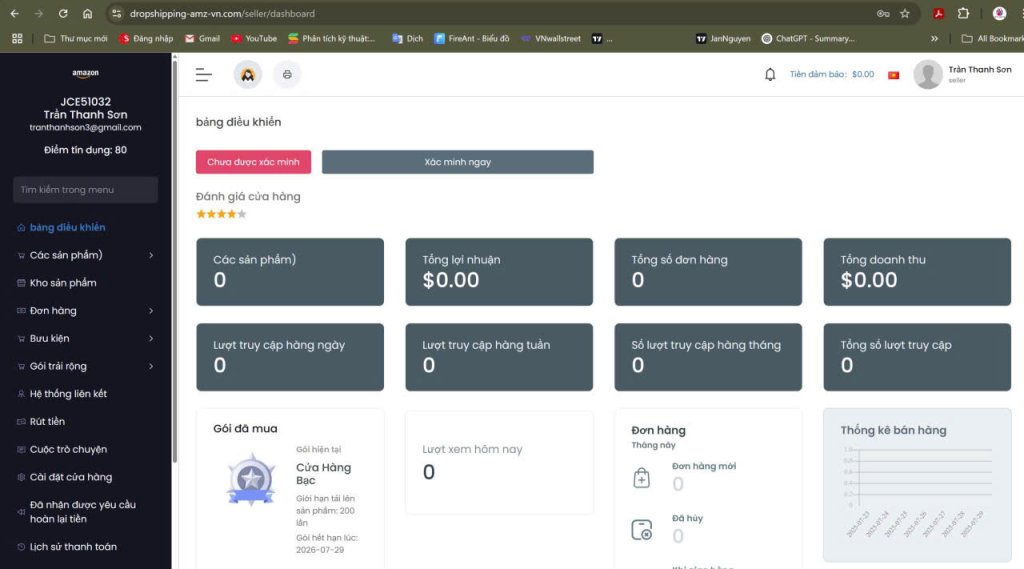Expand the Các sản phẩm) submenu arrow
1024x569 pixels.
coord(151,255)
